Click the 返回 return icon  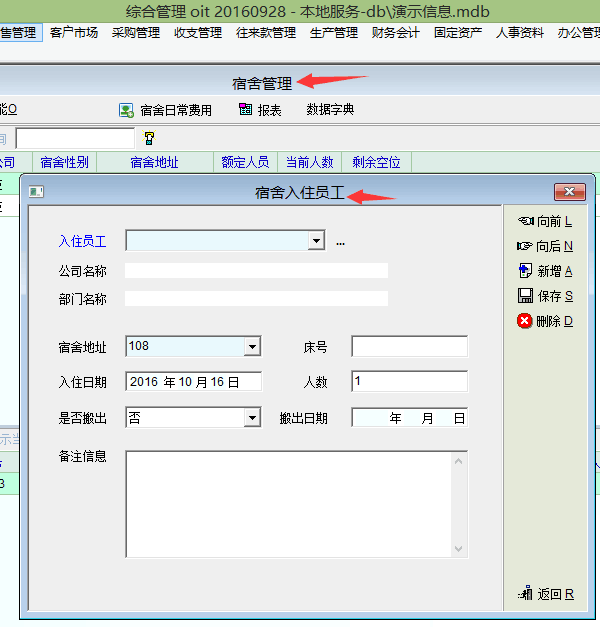click(x=526, y=594)
